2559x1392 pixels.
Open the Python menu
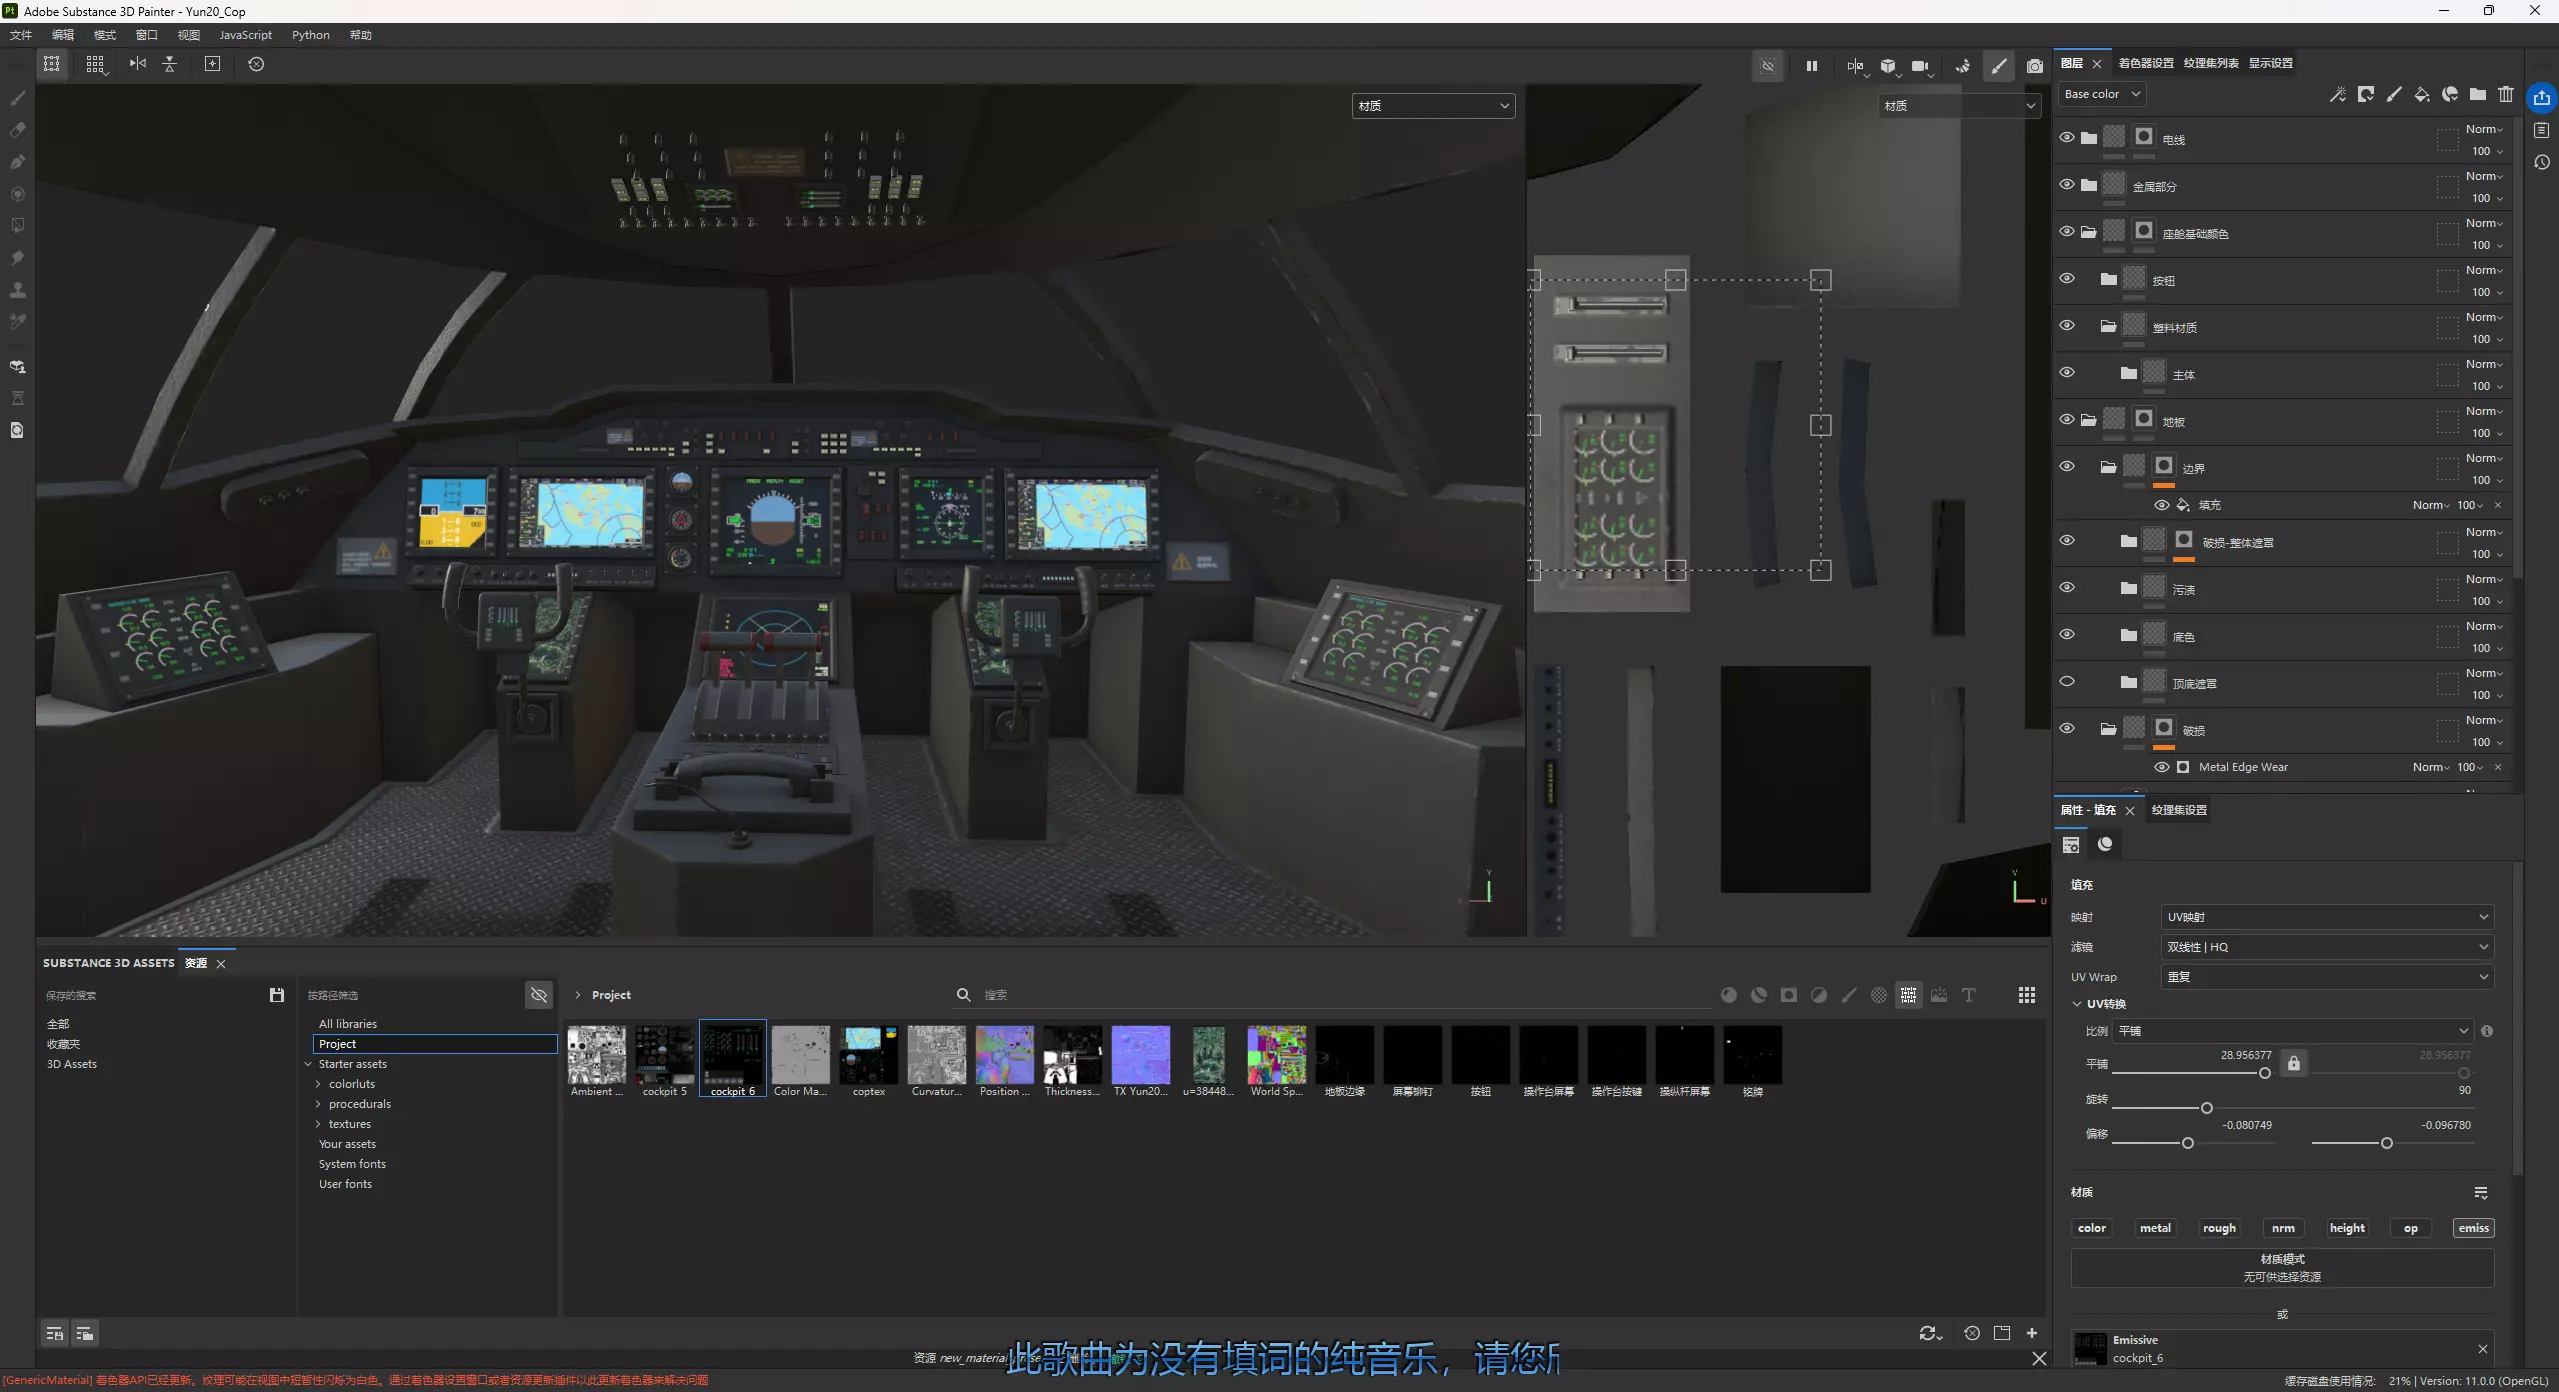coord(310,35)
